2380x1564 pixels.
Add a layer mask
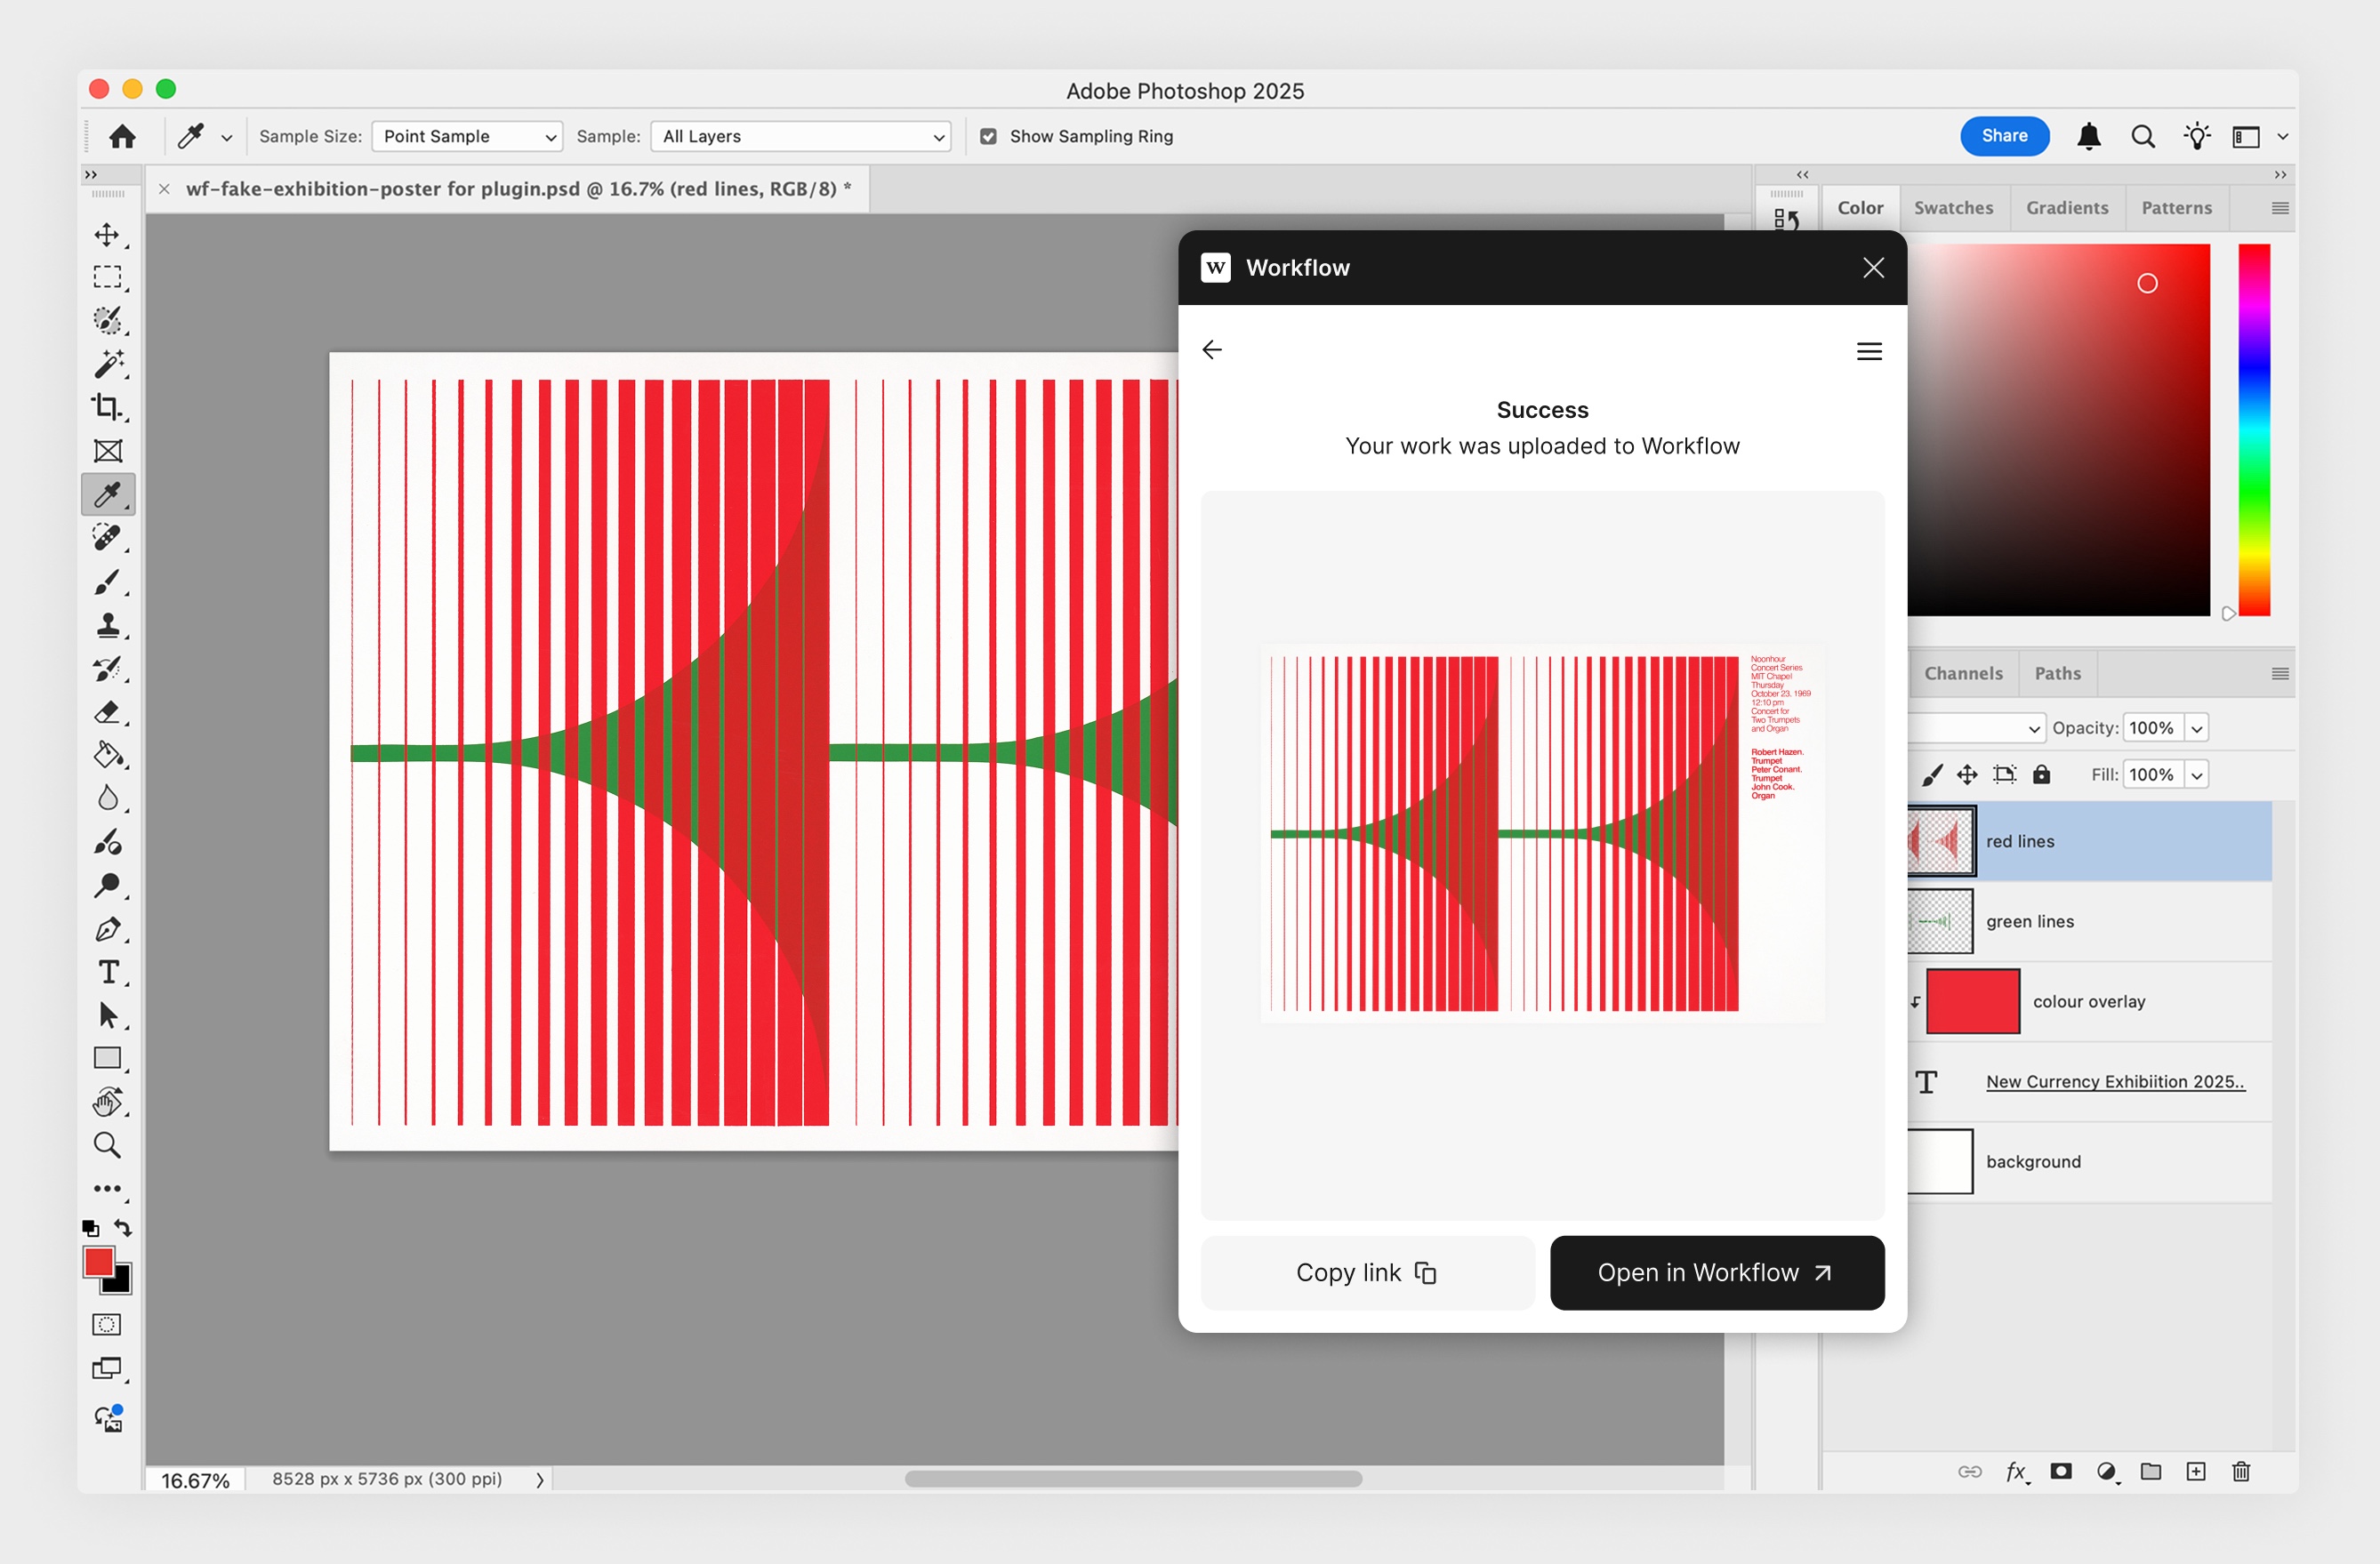(2061, 1471)
